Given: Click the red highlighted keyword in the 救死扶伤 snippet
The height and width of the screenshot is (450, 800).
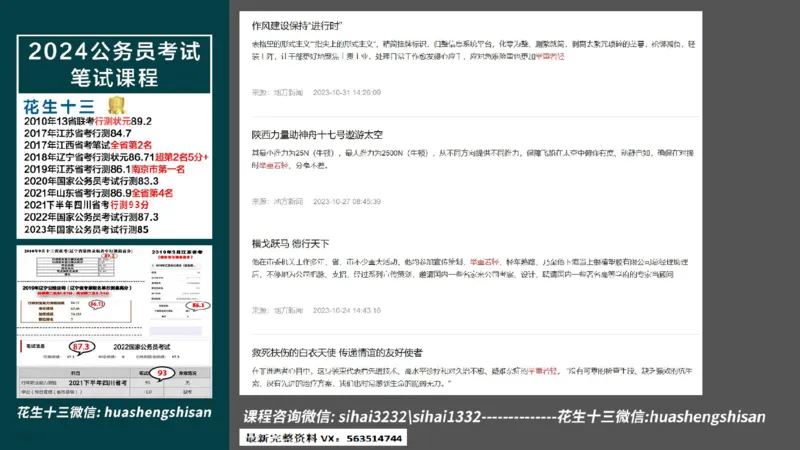Looking at the screenshot, I should tap(542, 371).
